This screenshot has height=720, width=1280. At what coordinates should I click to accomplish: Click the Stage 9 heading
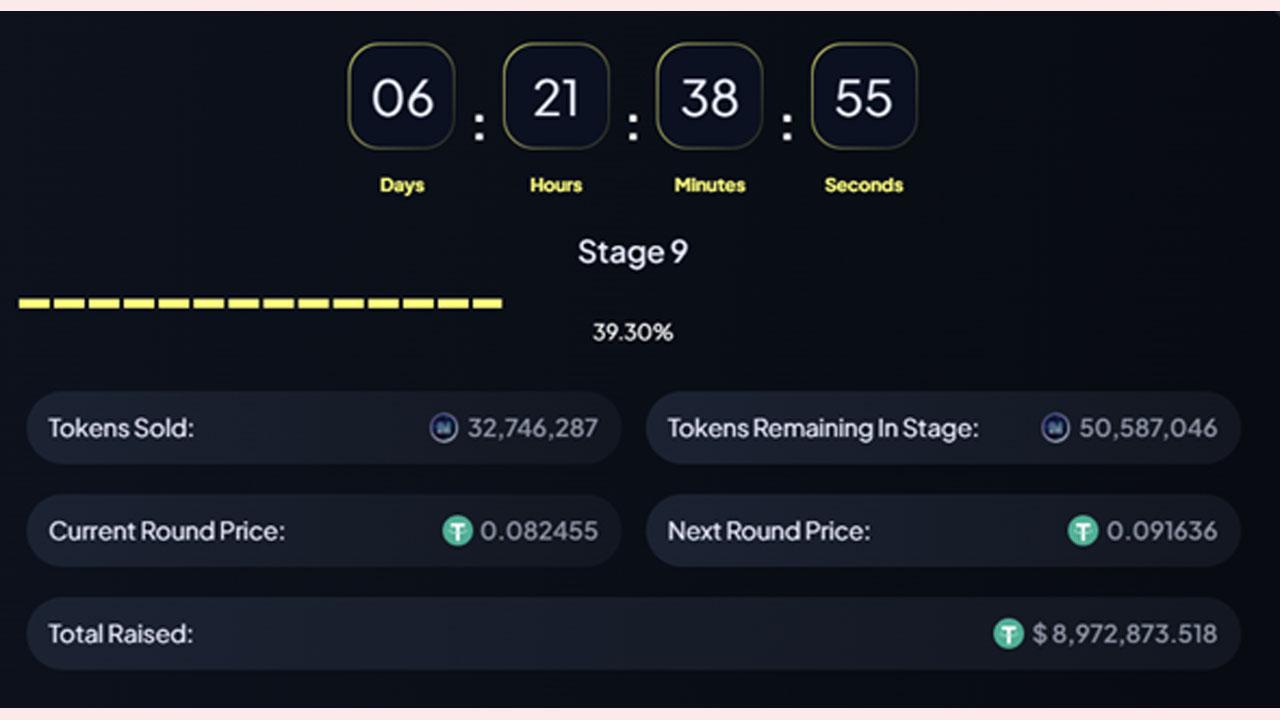point(632,252)
